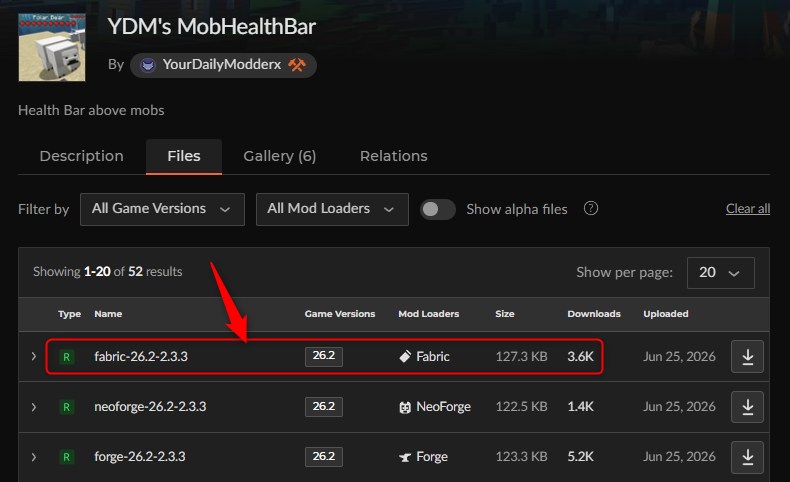Click the NeoForge loader icon
This screenshot has width=790, height=482.
pyautogui.click(x=405, y=407)
